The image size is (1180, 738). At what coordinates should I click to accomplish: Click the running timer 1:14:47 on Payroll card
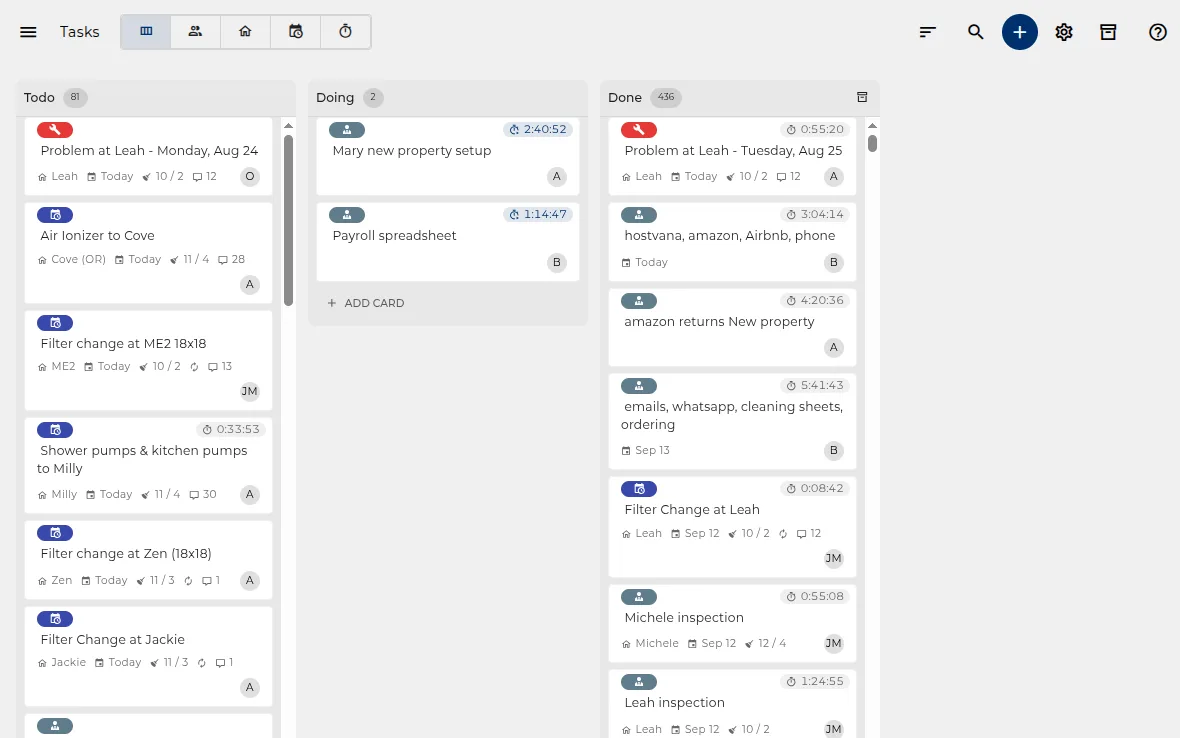(x=538, y=214)
